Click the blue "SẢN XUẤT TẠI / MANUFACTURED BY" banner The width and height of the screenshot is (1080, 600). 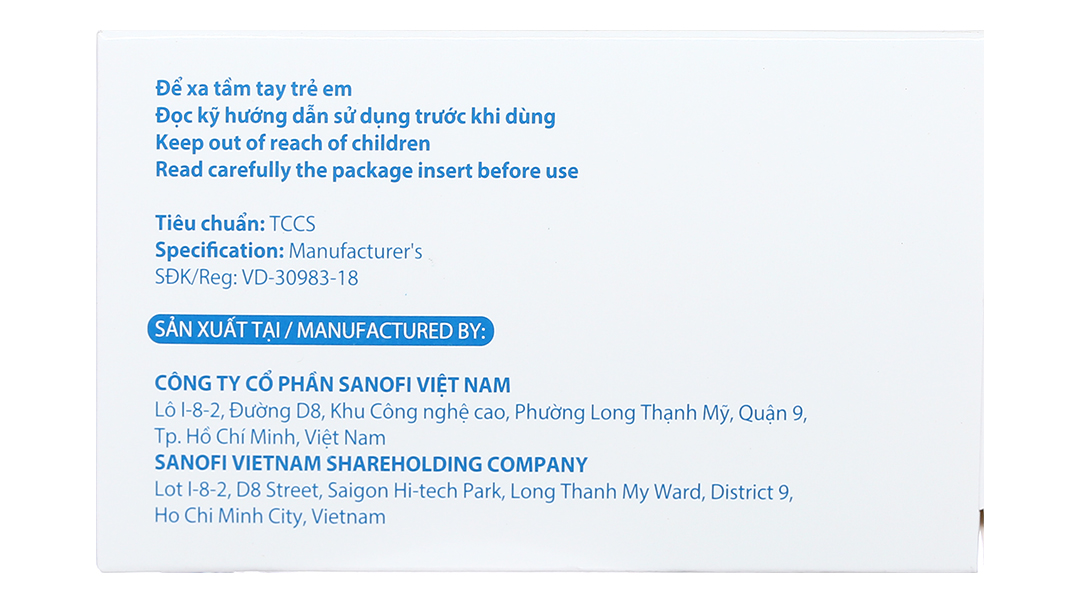point(320,330)
